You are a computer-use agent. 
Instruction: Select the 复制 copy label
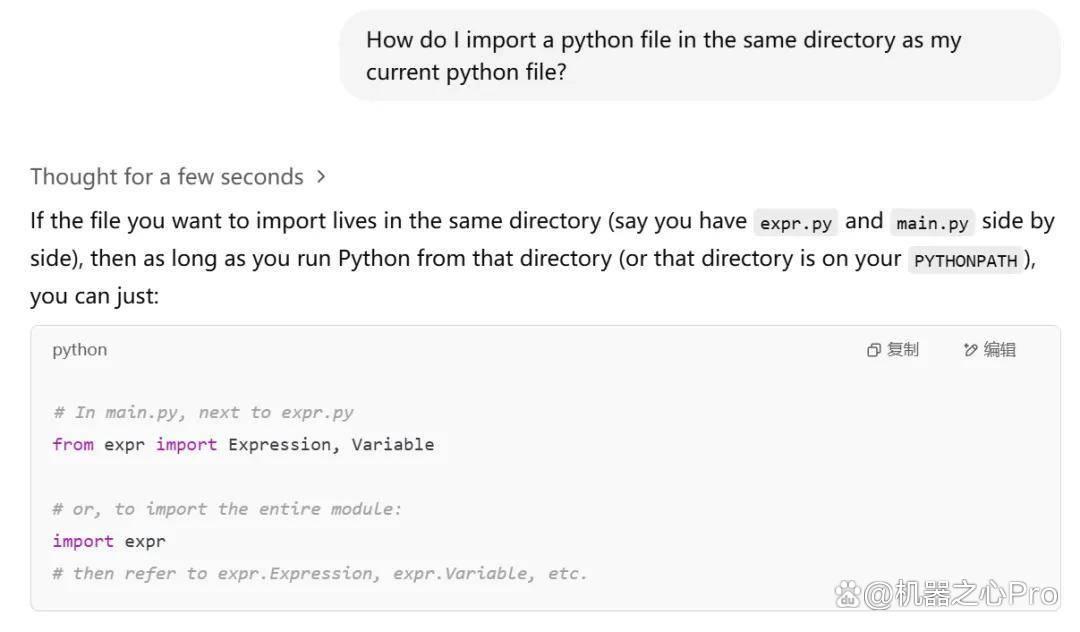point(903,350)
